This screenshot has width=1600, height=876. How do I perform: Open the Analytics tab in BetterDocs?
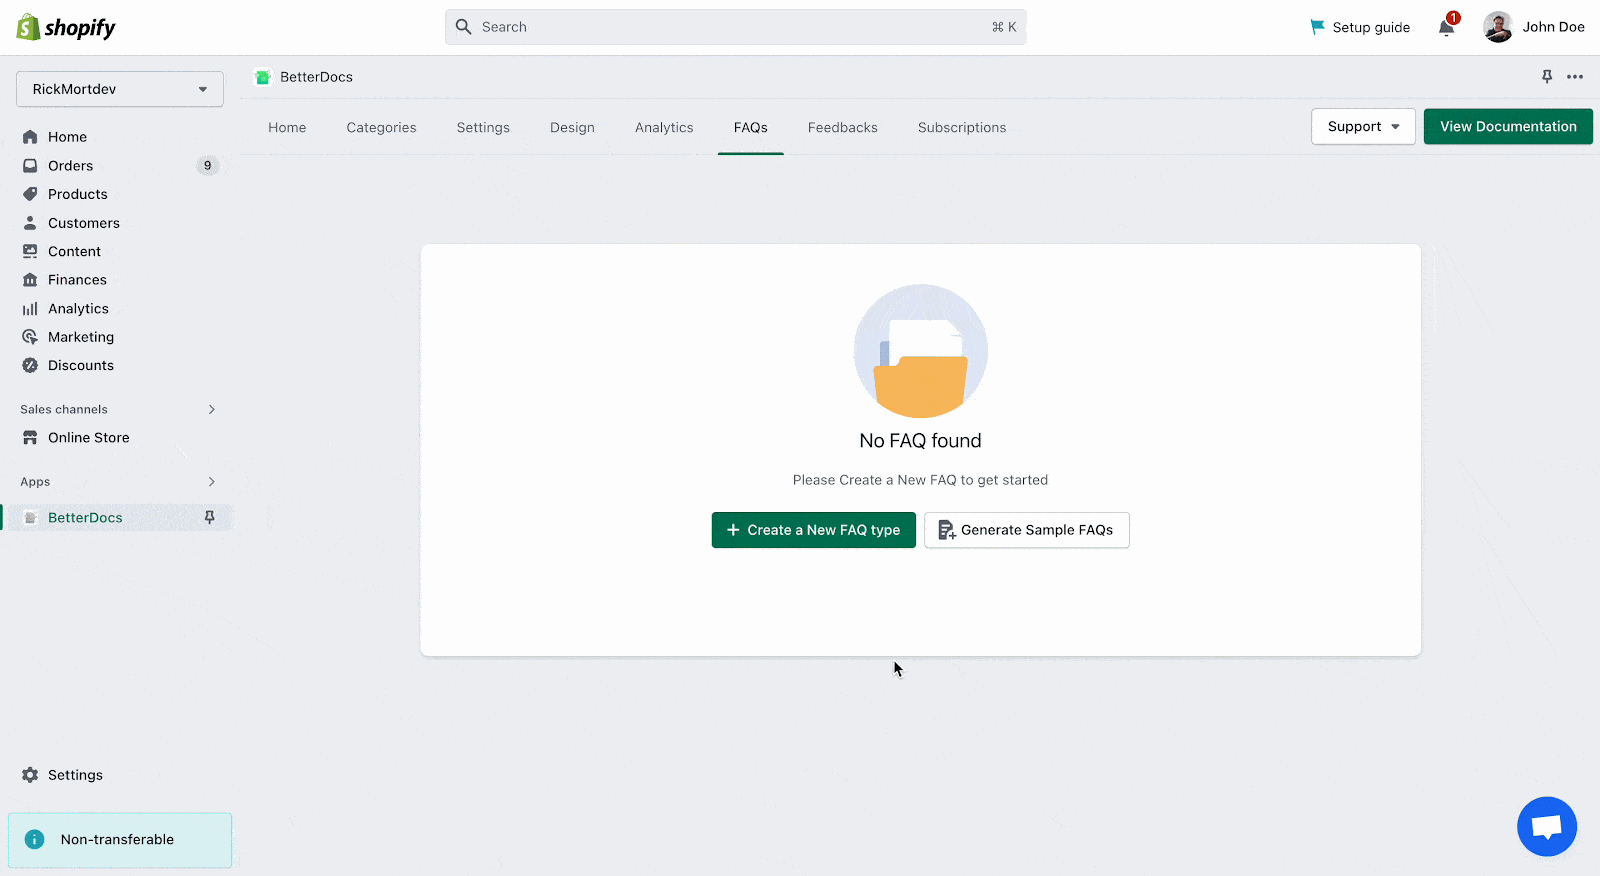click(664, 128)
